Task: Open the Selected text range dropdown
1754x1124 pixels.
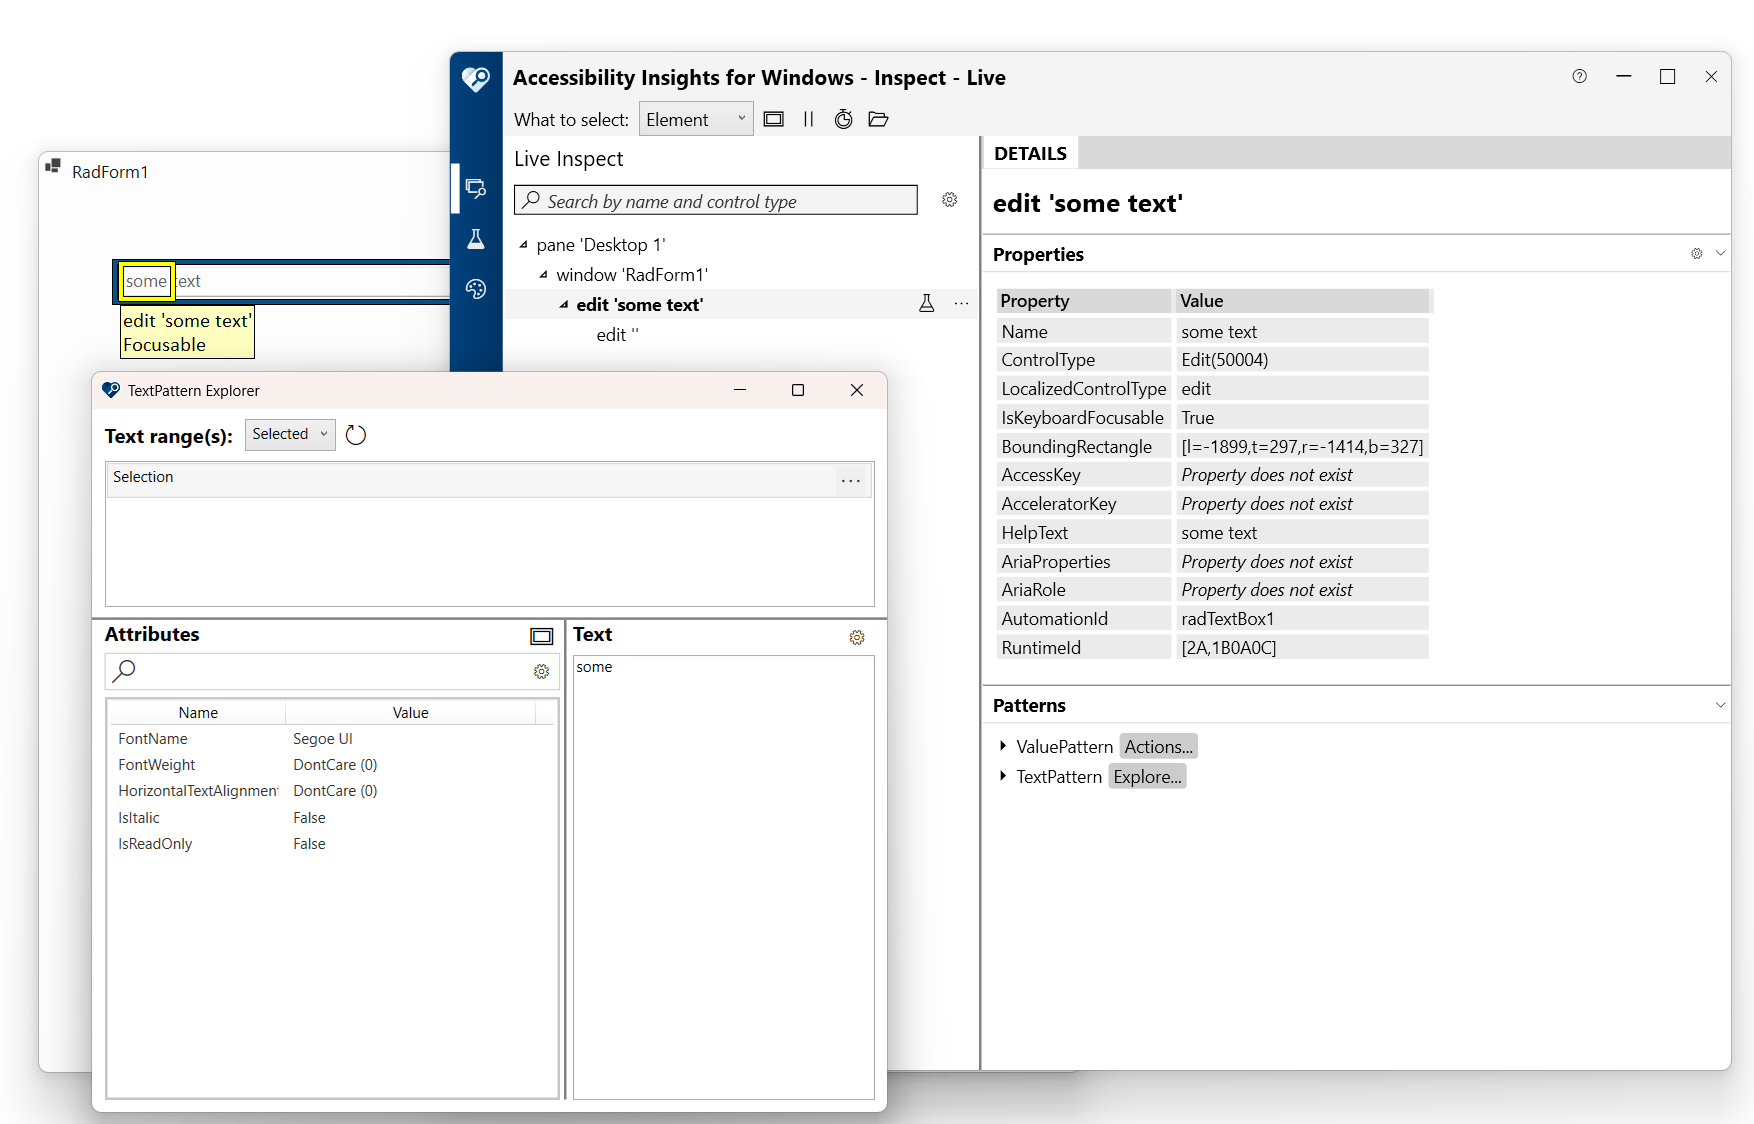Action: coord(290,434)
